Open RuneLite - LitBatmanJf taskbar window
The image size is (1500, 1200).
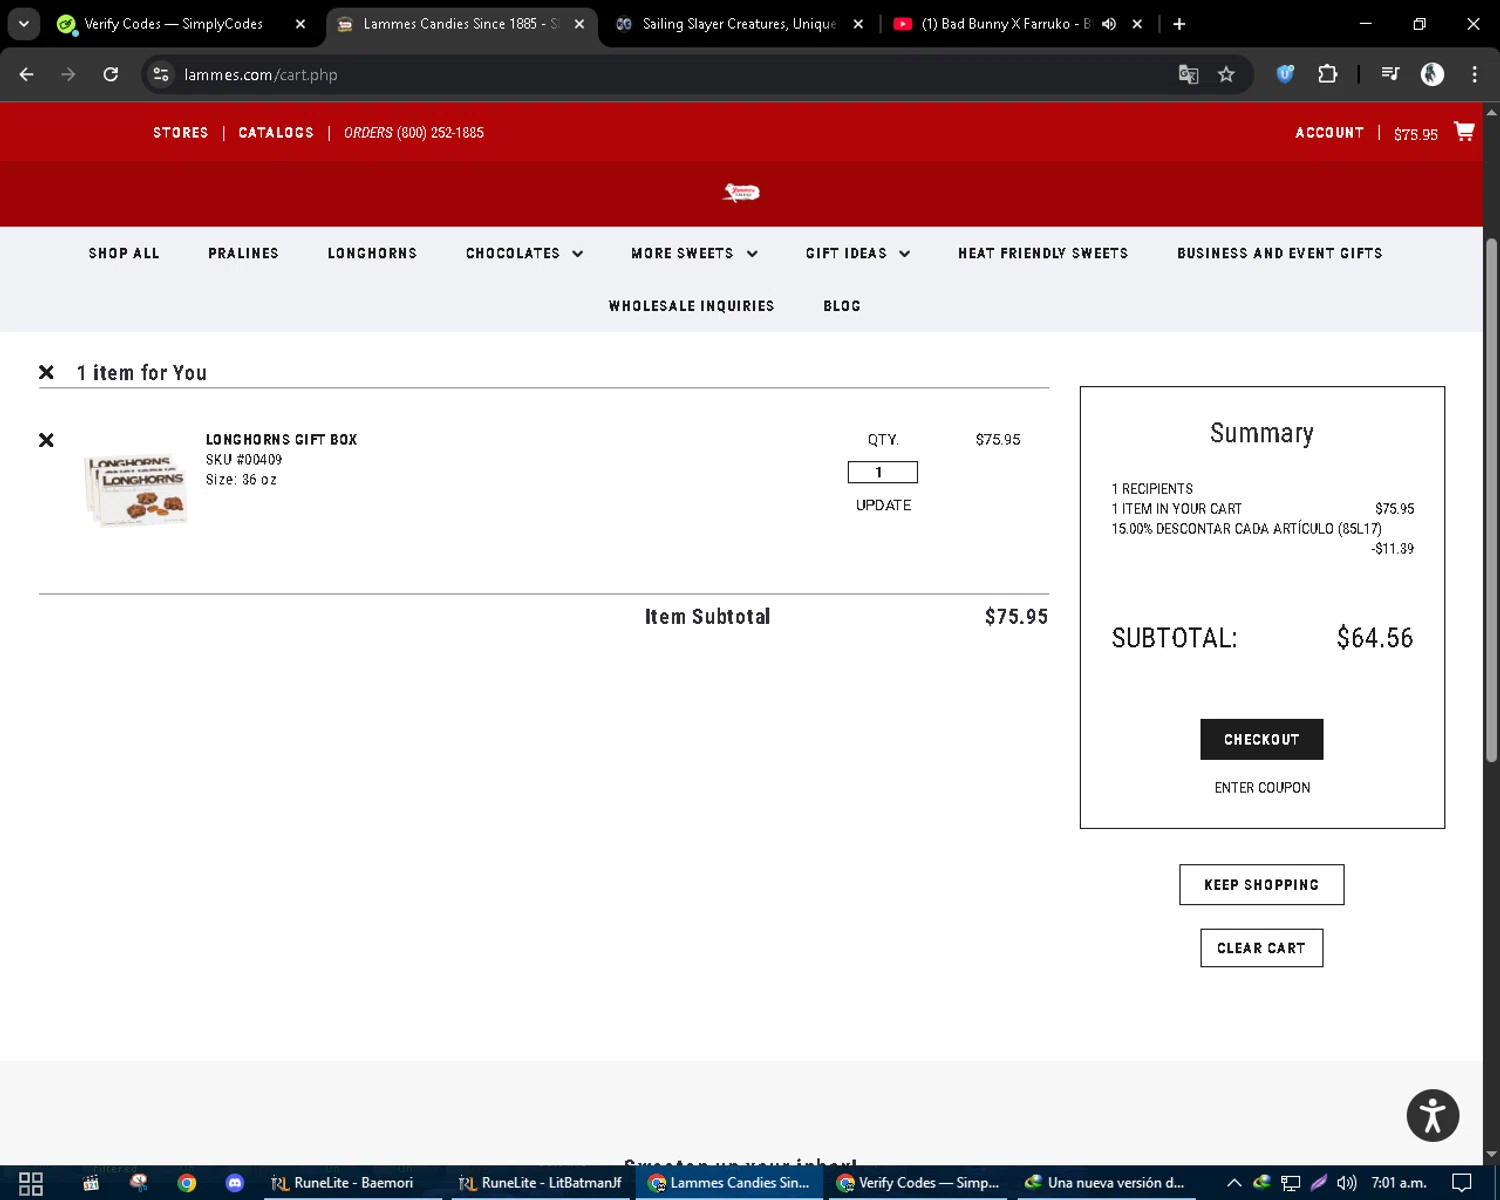(x=541, y=1183)
